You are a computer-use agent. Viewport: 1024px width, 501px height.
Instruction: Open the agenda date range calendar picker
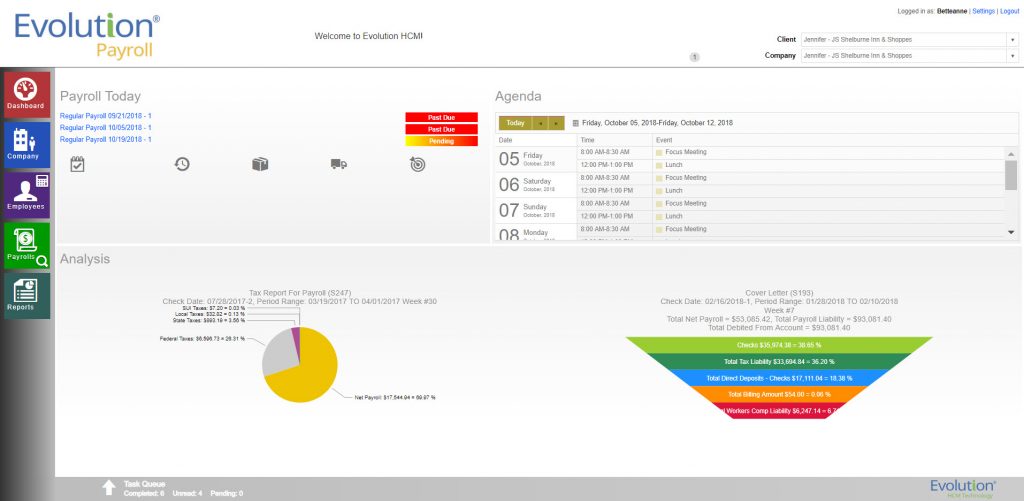(576, 123)
